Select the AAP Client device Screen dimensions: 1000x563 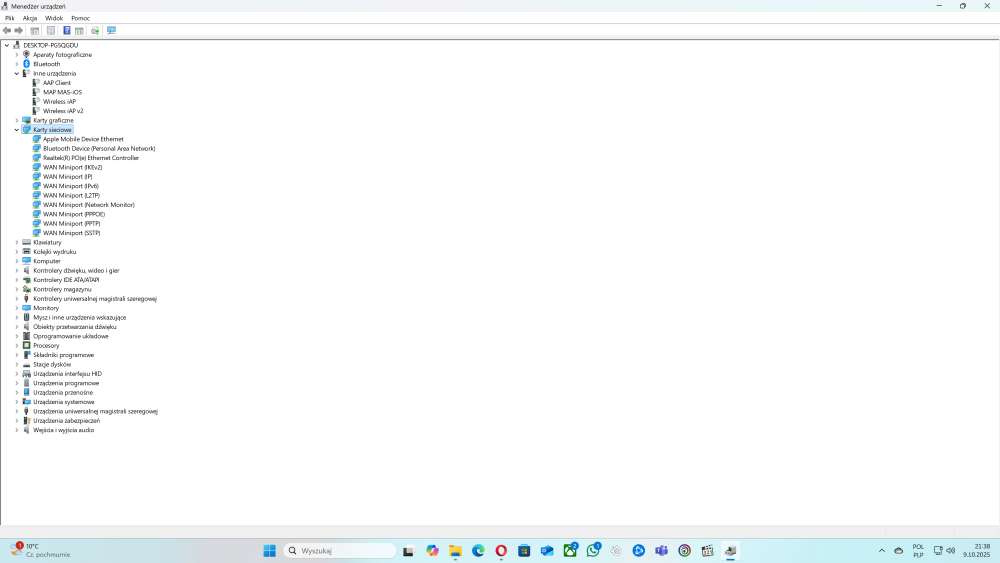point(57,83)
